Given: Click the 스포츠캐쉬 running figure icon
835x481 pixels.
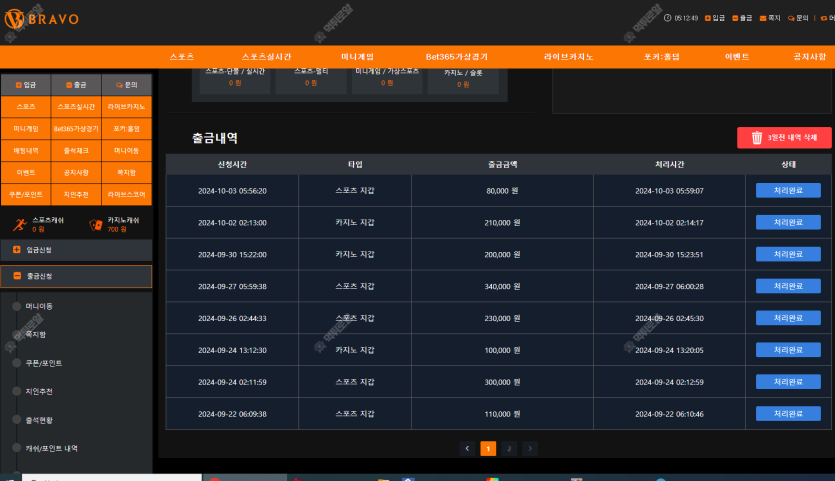Looking at the screenshot, I should (20, 224).
